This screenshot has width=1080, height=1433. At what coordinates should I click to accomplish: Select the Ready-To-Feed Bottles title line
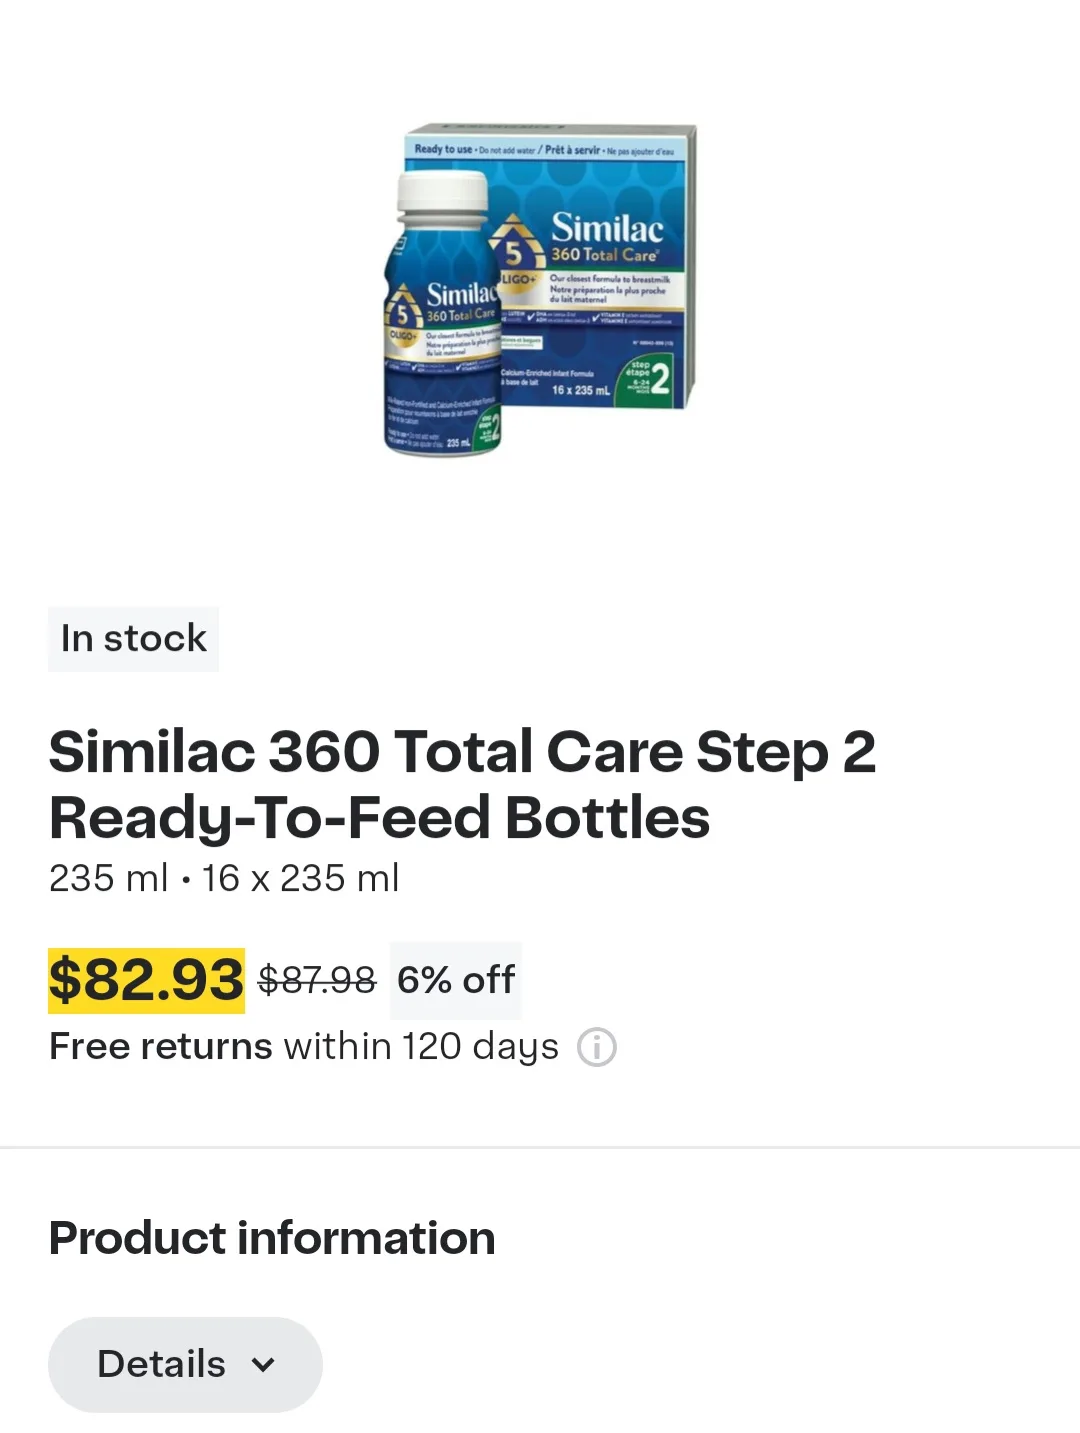point(378,817)
